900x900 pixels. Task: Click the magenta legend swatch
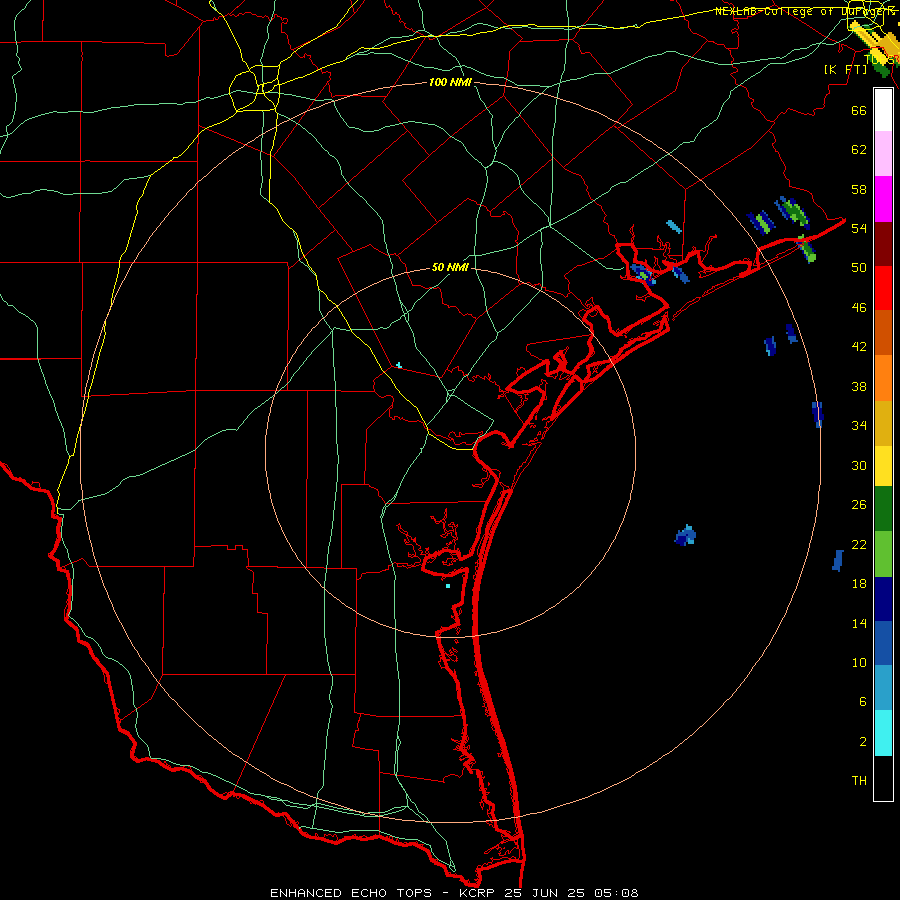883,199
